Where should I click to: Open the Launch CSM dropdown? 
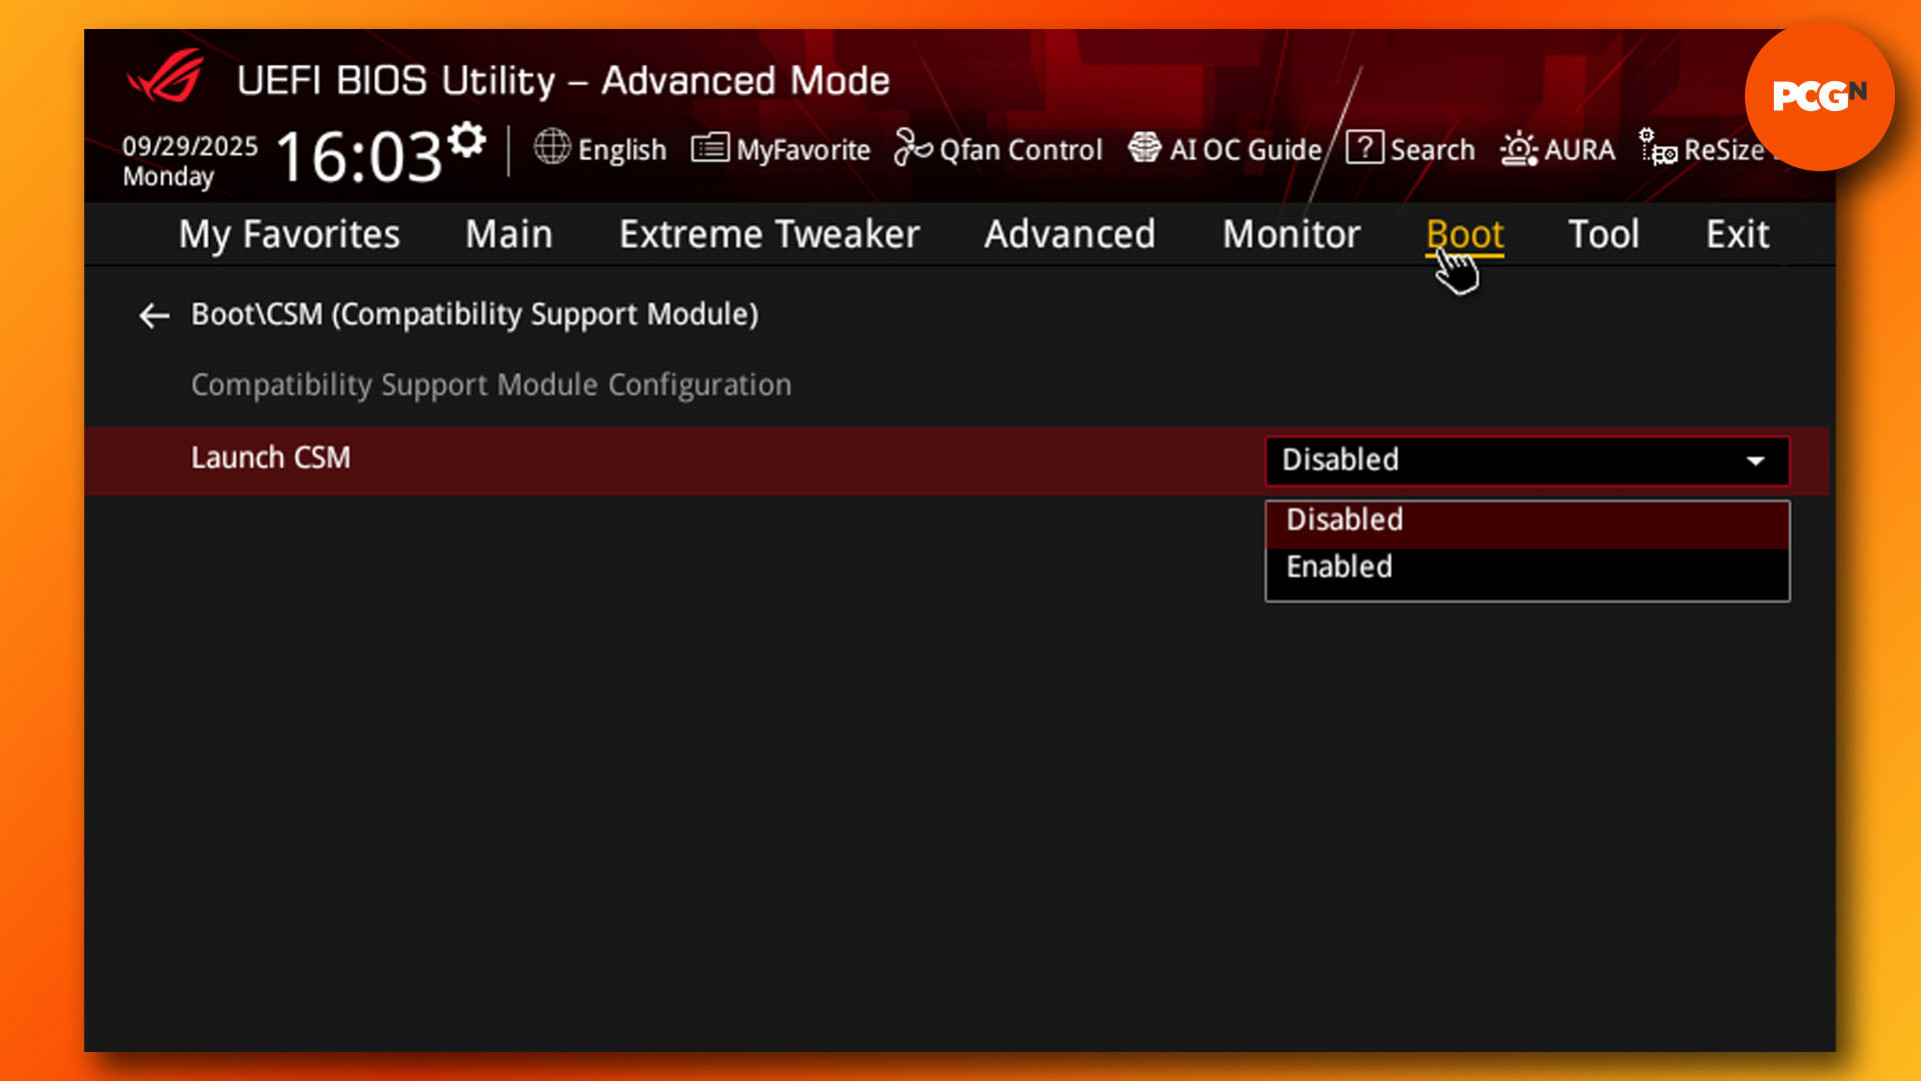(1527, 460)
